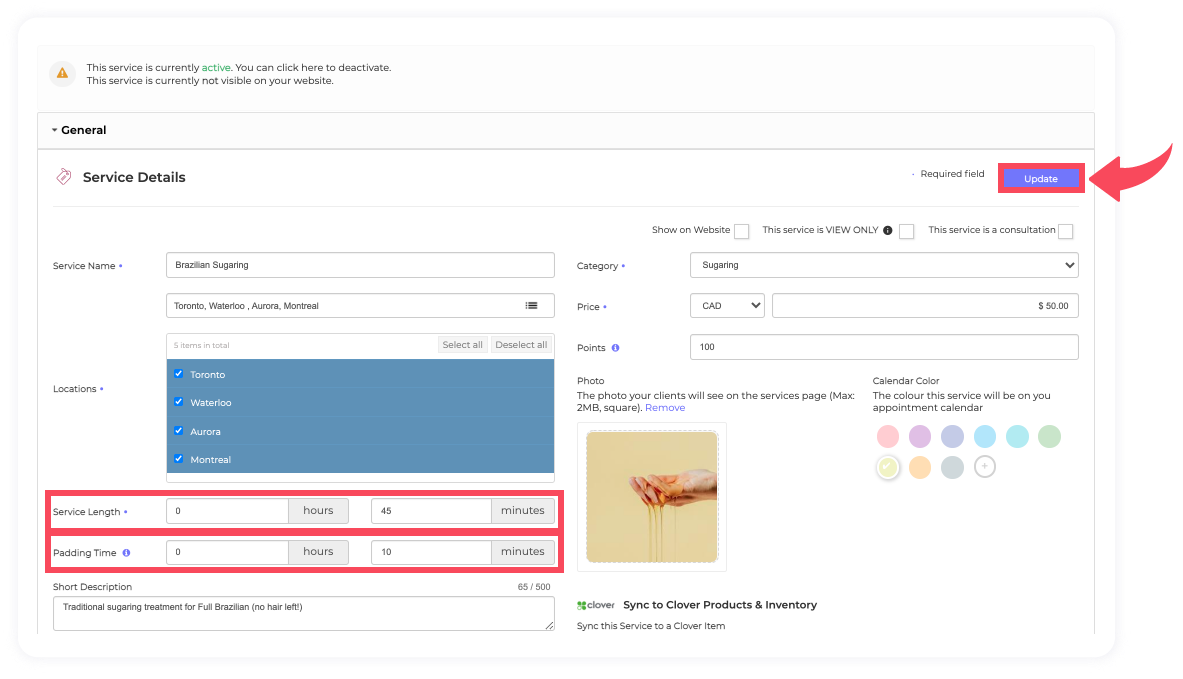Click the VIEW ONLY info icon
The height and width of the screenshot is (679, 1183).
[x=887, y=230]
